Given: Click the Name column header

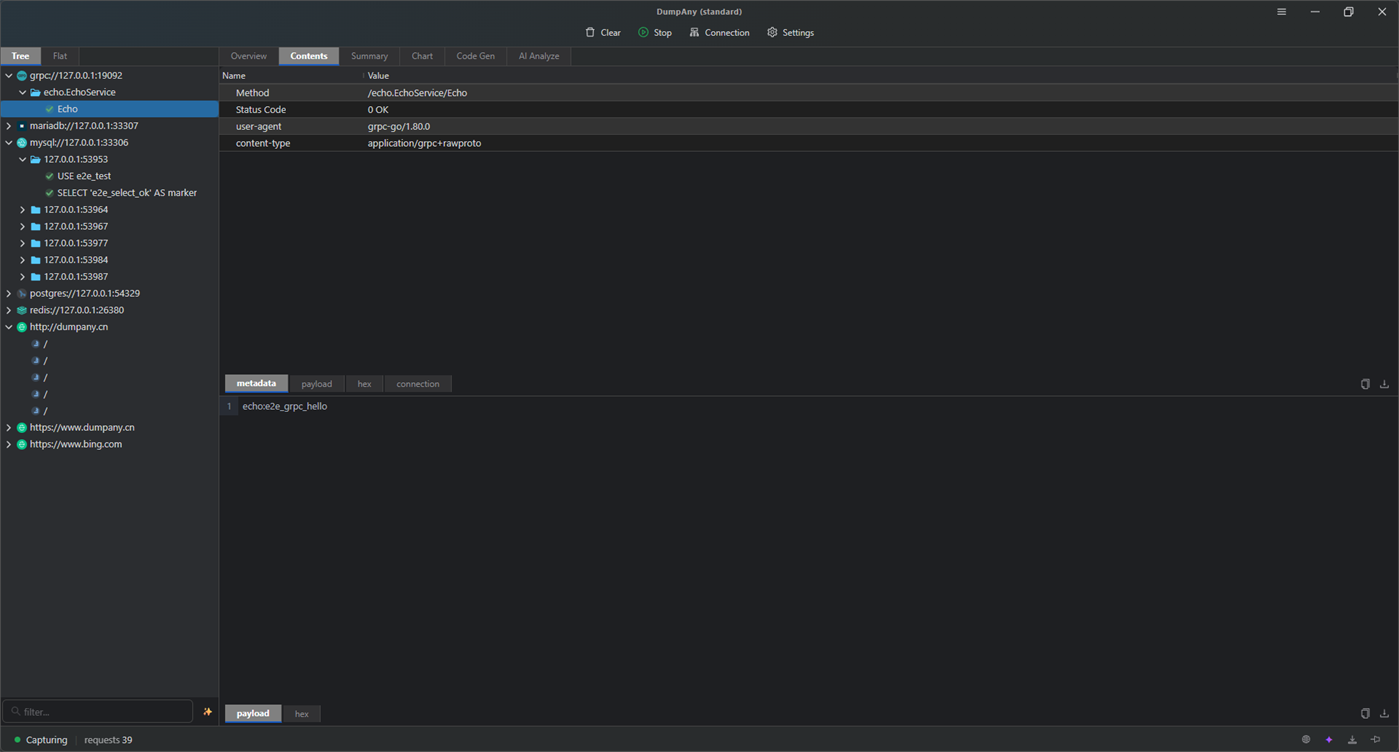Looking at the screenshot, I should (x=234, y=76).
